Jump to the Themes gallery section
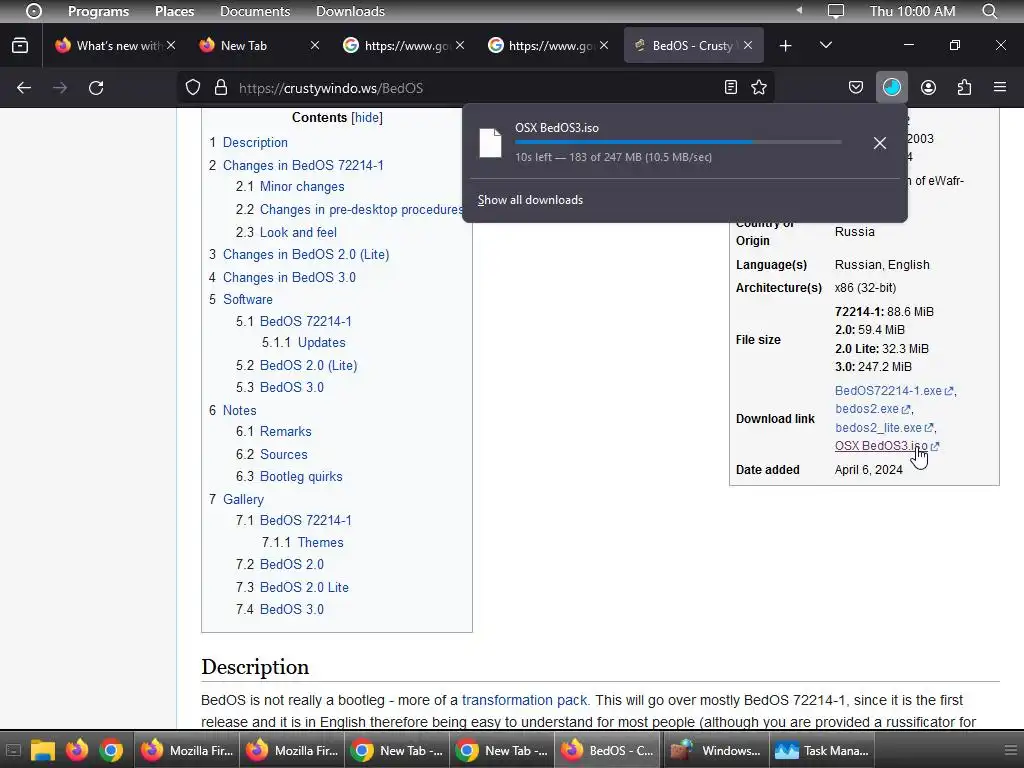 321,543
